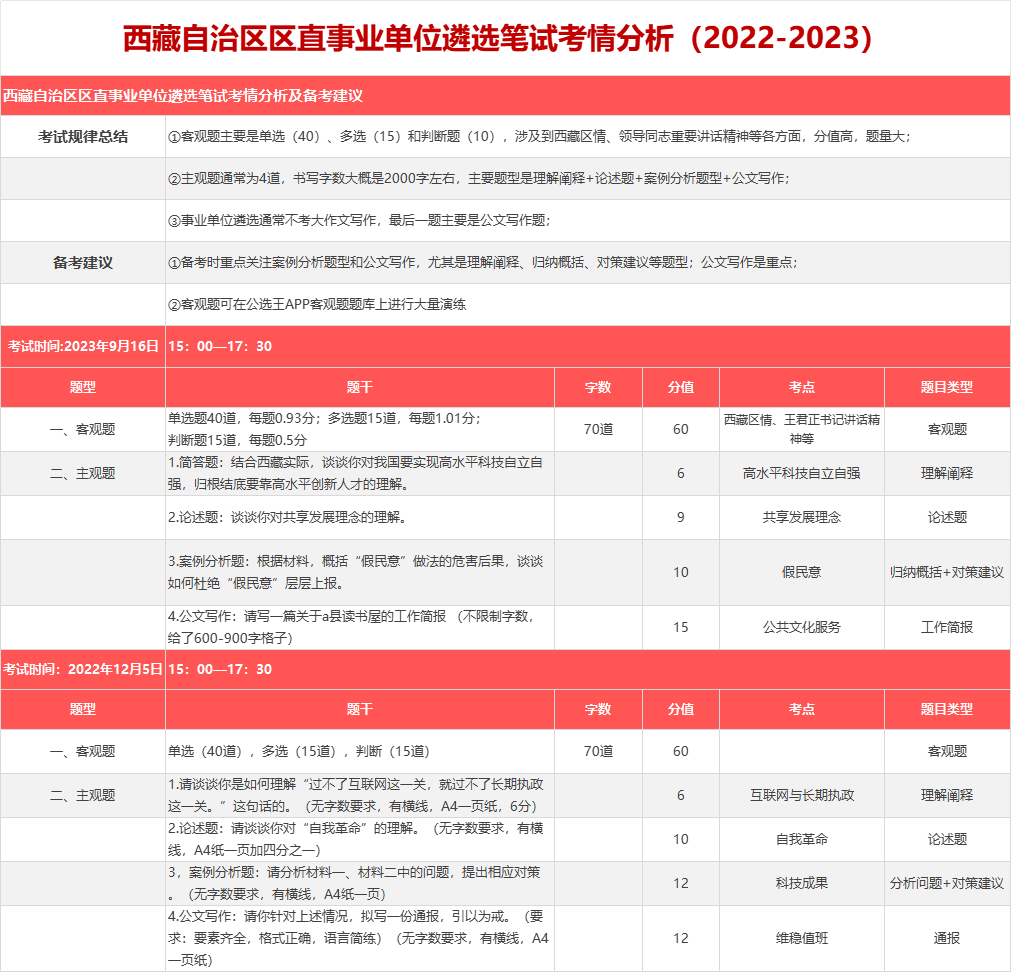Select the 科技成果 cell
Image resolution: width=1011 pixels, height=972 pixels.
coord(801,883)
